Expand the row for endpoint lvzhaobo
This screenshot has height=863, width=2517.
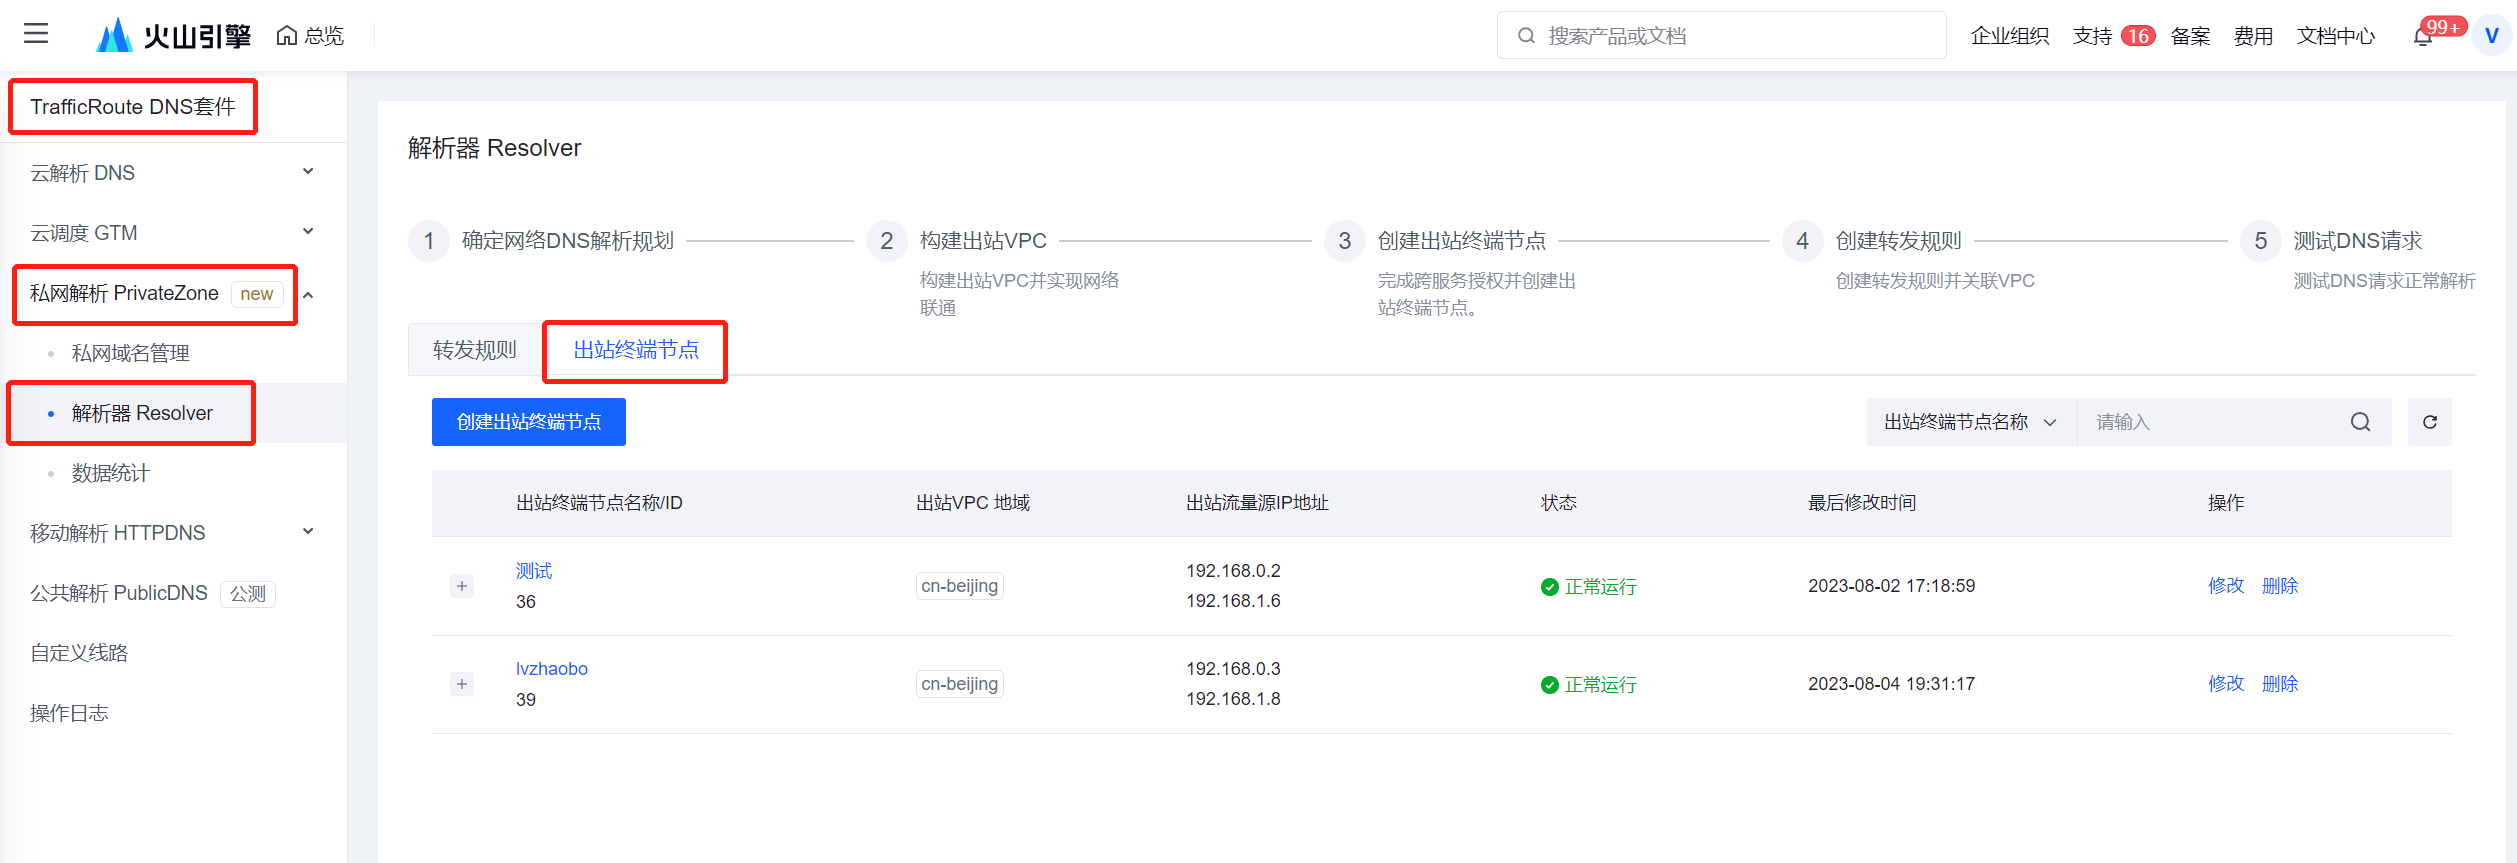point(462,684)
